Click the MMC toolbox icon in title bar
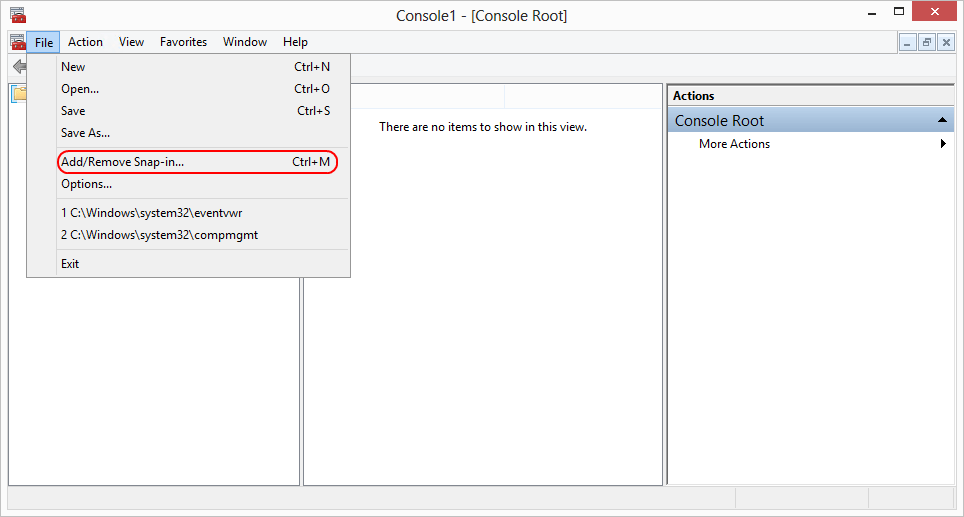The height and width of the screenshot is (517, 964). 17,15
